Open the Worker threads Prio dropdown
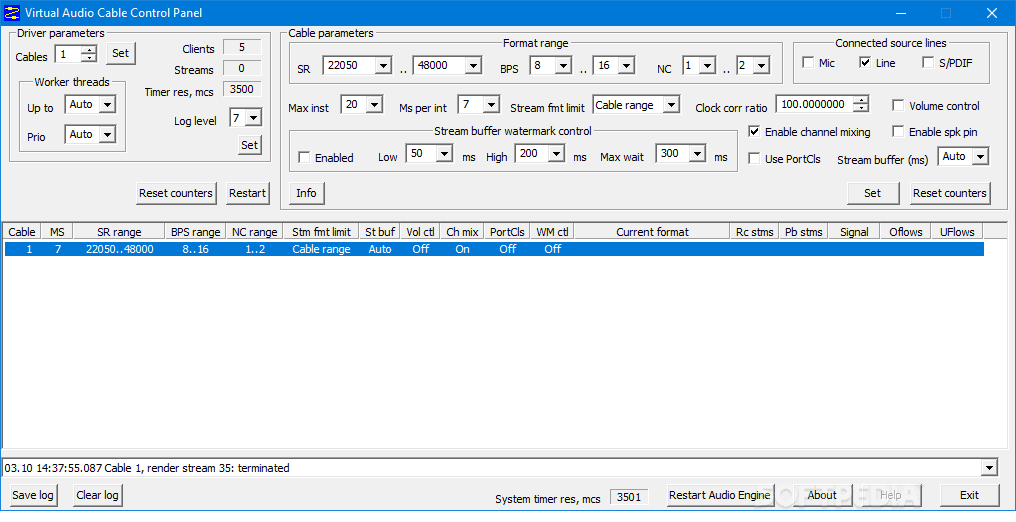Image resolution: width=1016 pixels, height=522 pixels. pyautogui.click(x=108, y=134)
